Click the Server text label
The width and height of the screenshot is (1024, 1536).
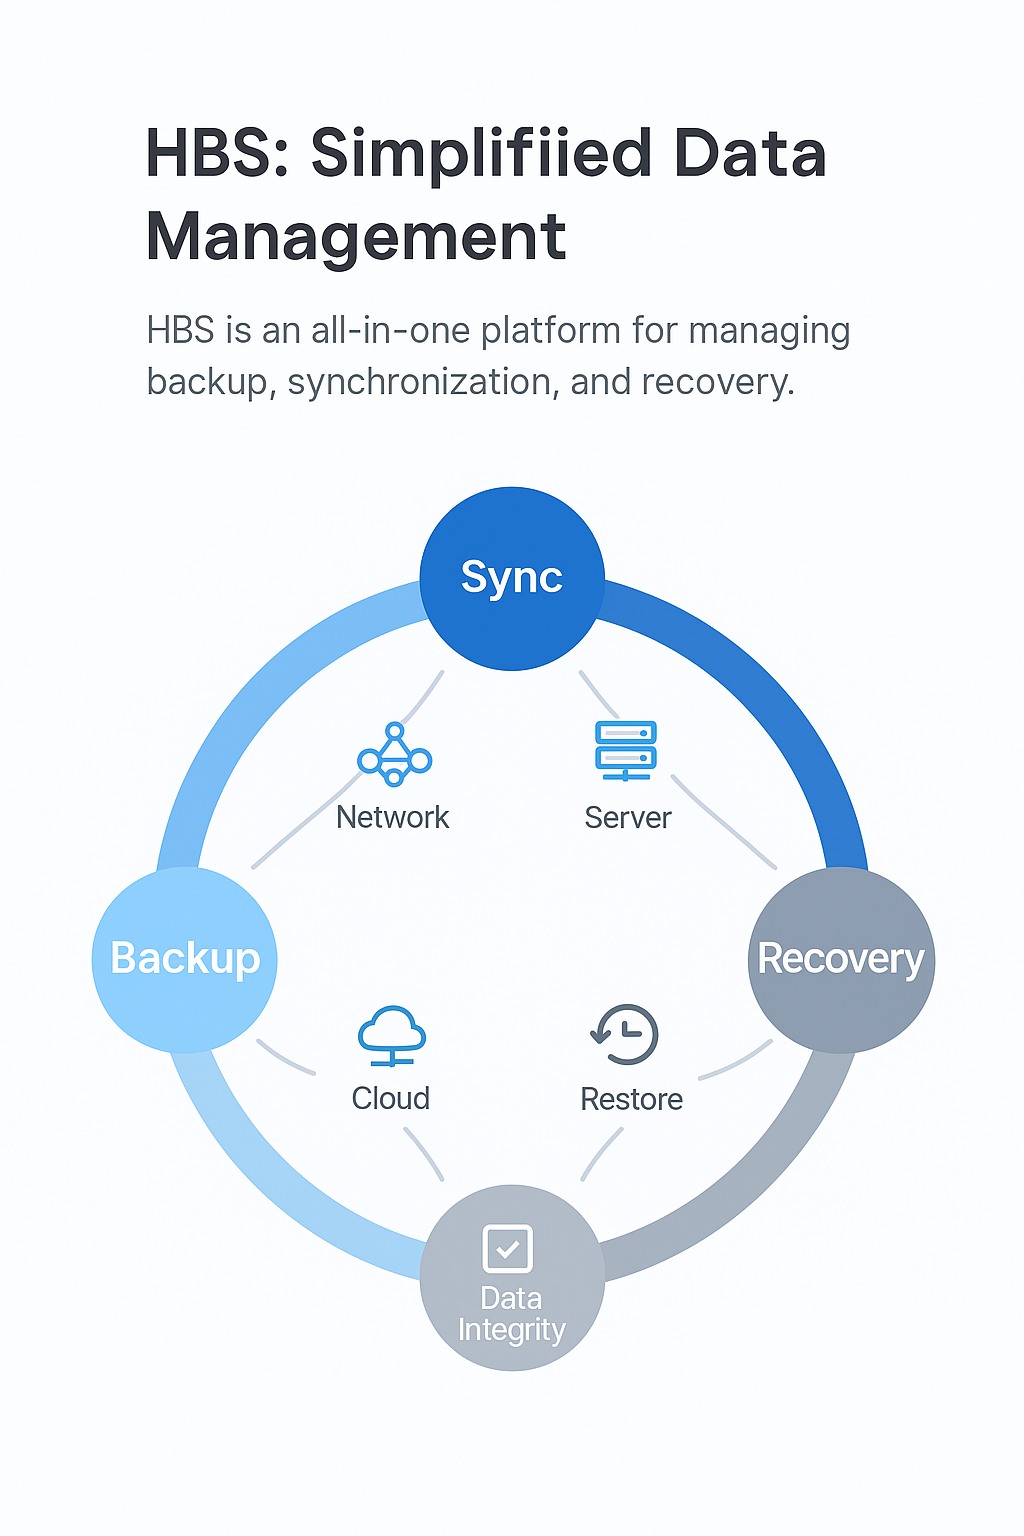click(627, 817)
